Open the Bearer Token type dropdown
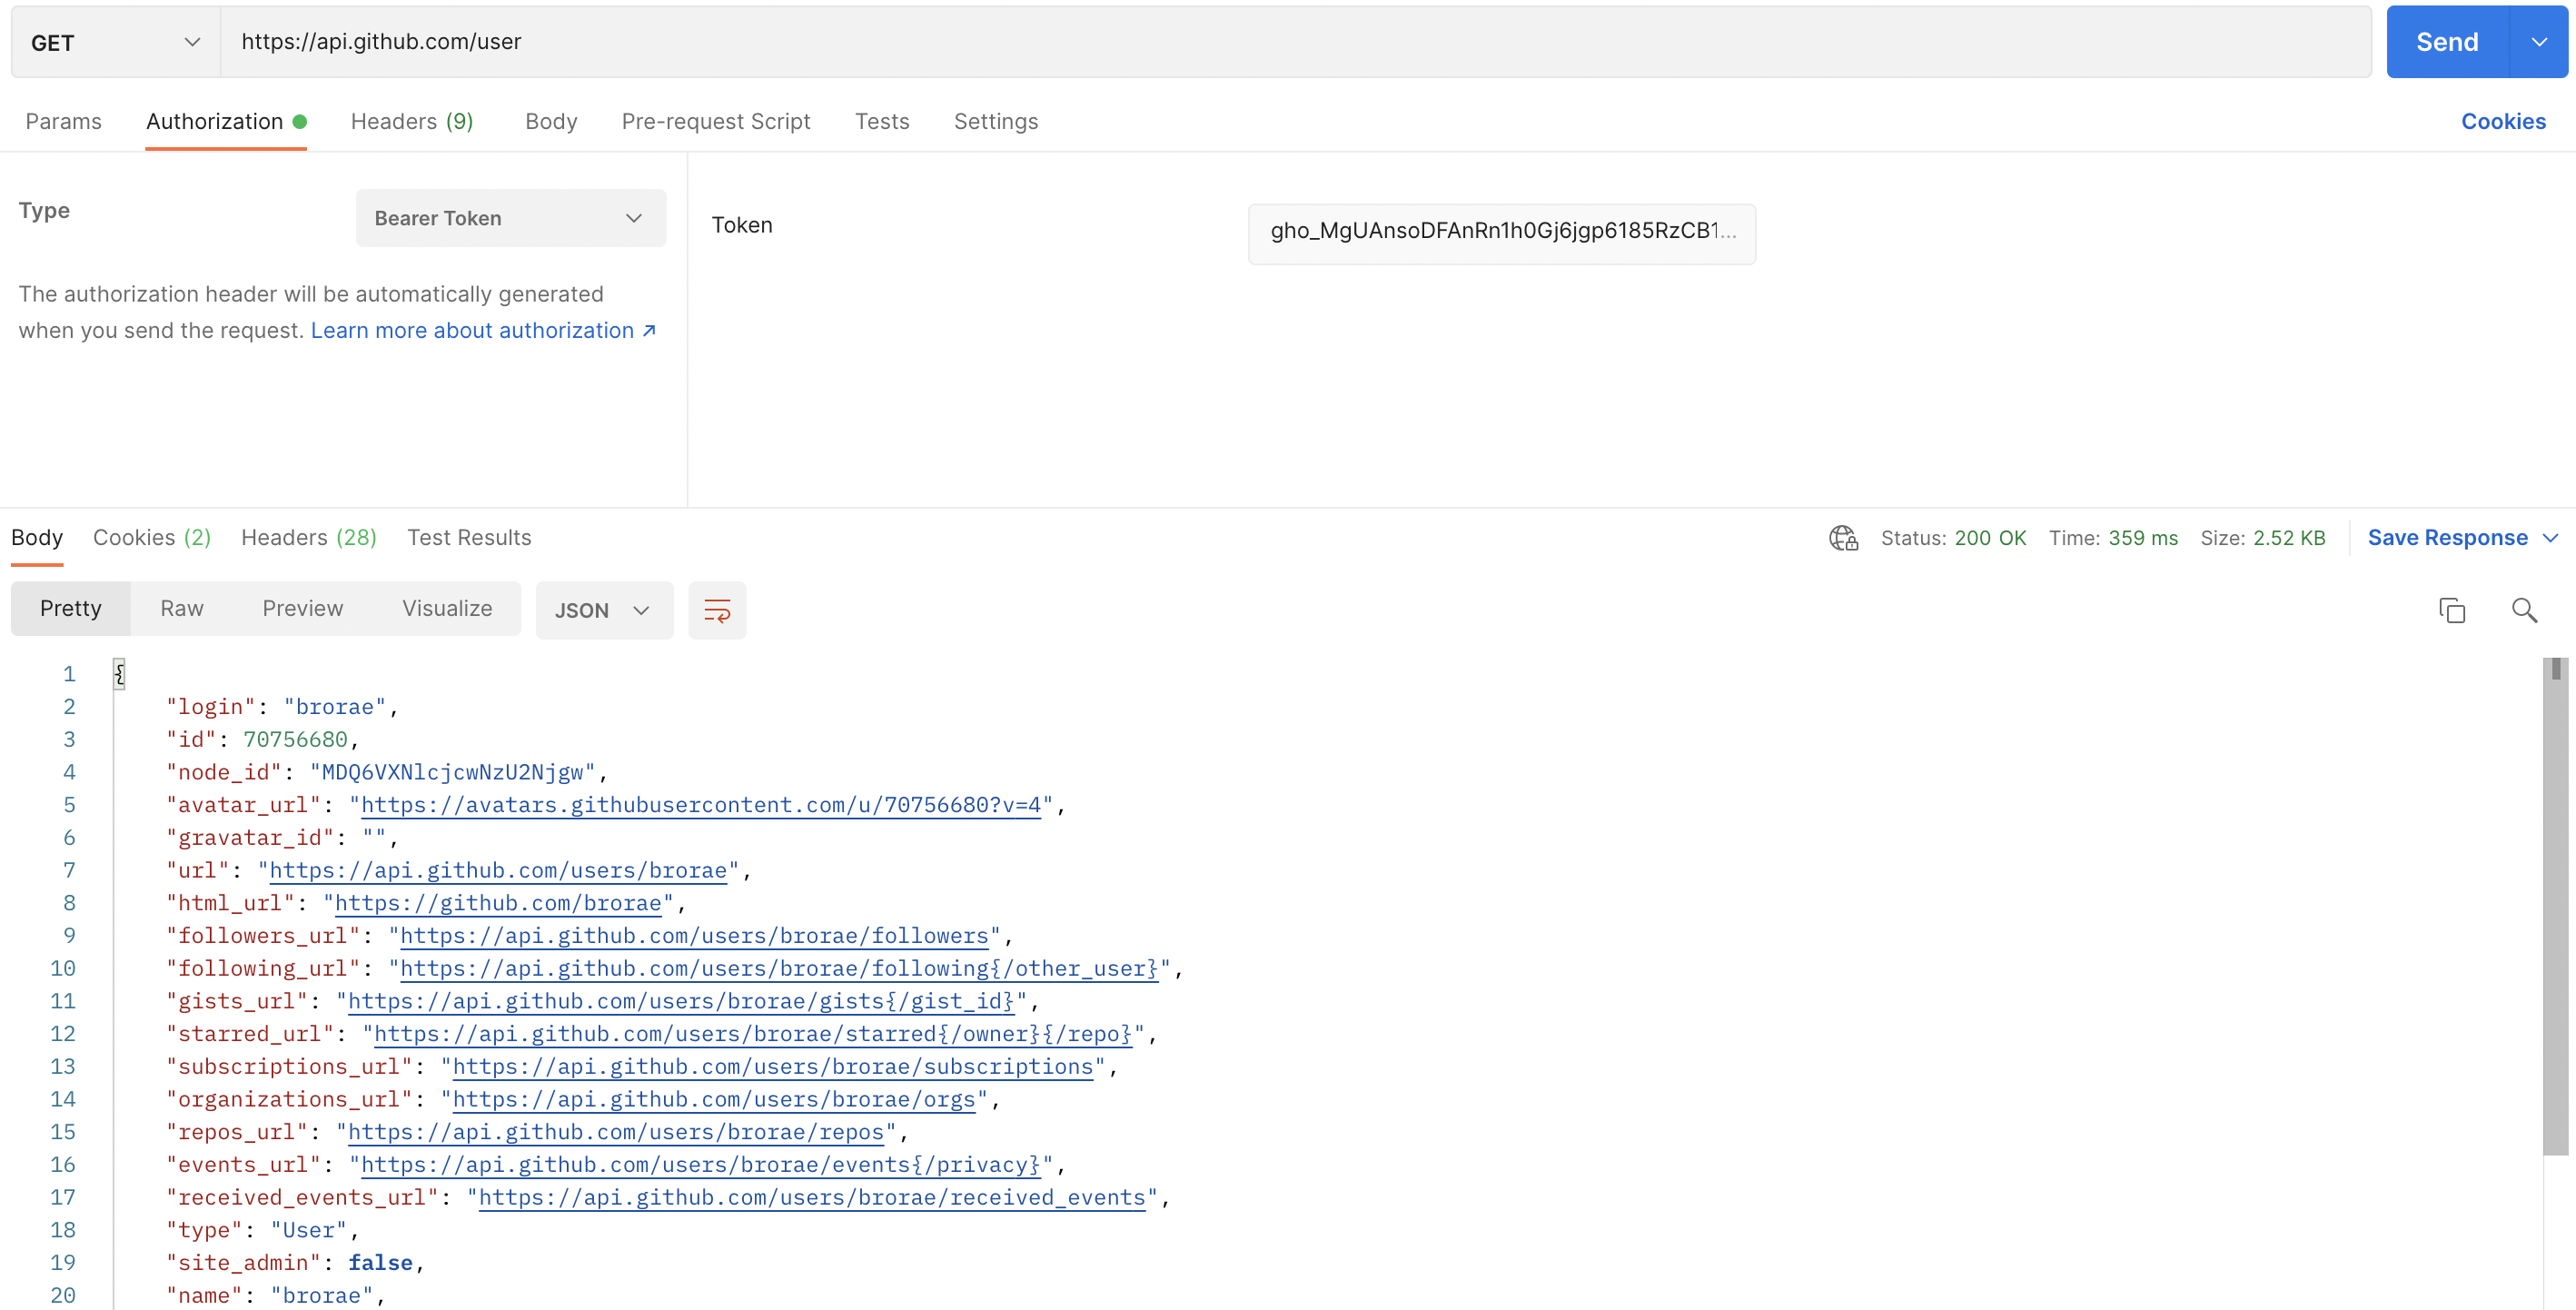The image size is (2576, 1310). coord(510,218)
